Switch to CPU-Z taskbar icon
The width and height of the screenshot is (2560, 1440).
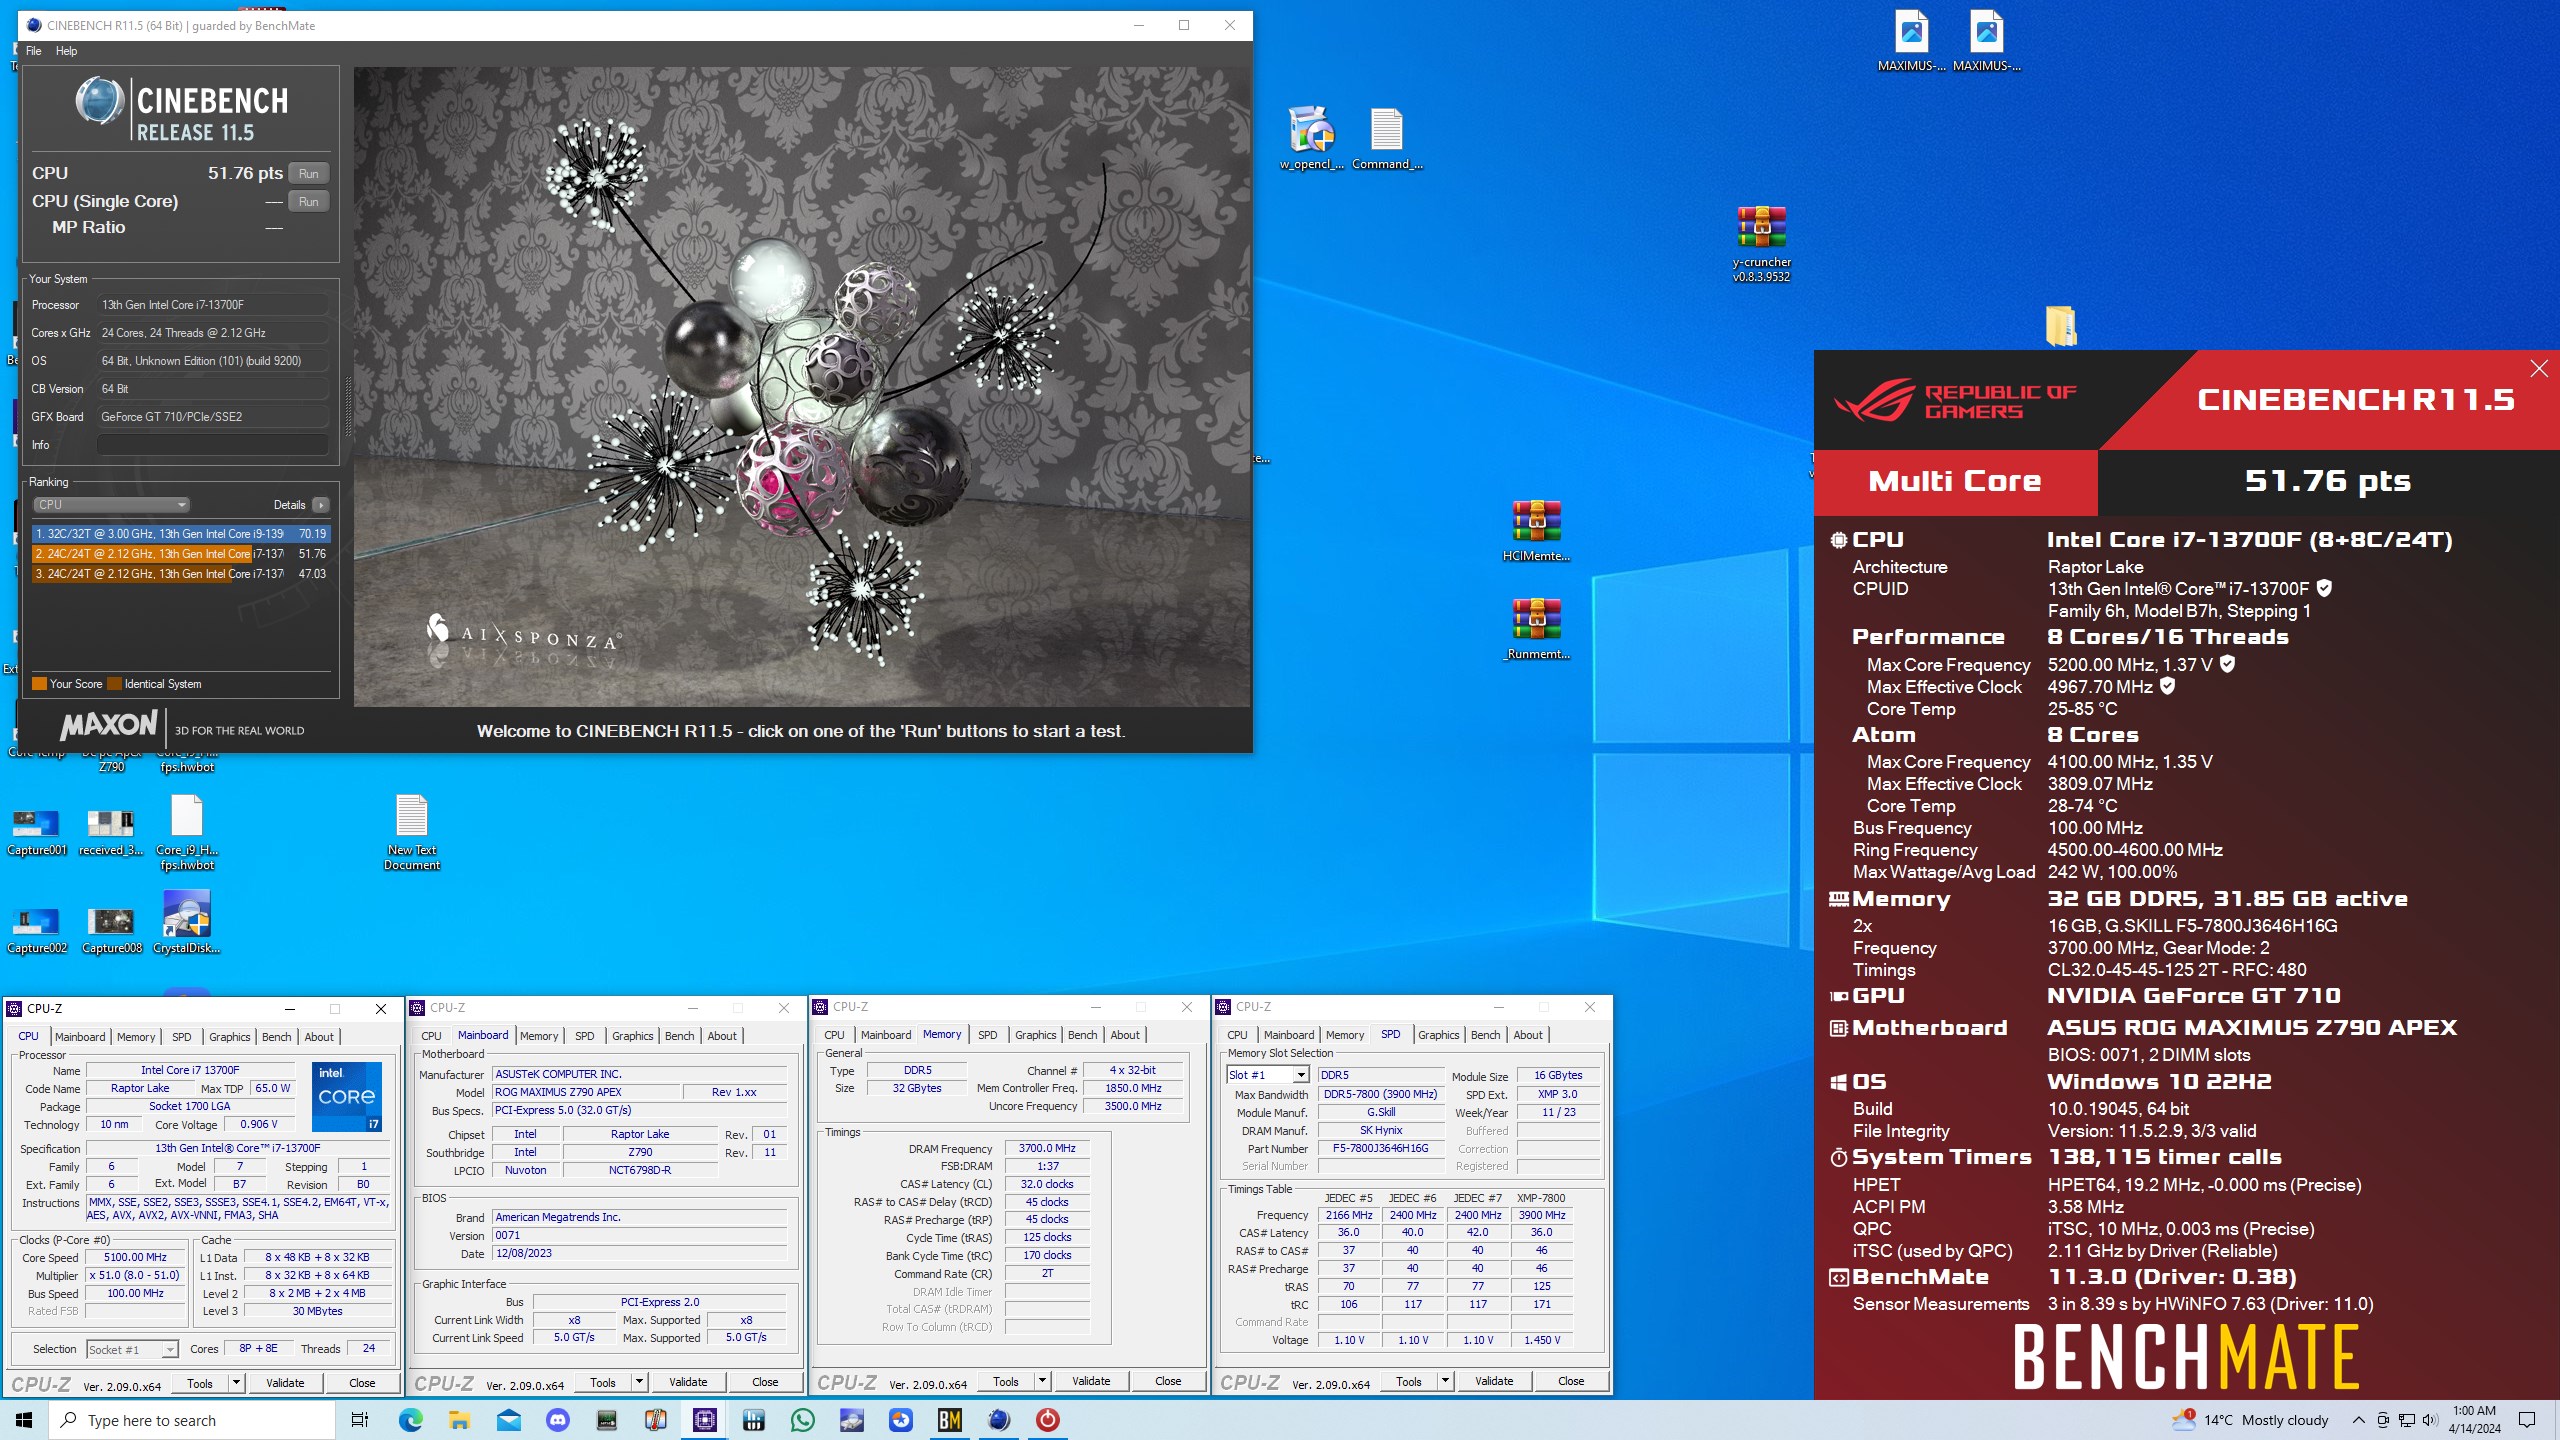(704, 1420)
